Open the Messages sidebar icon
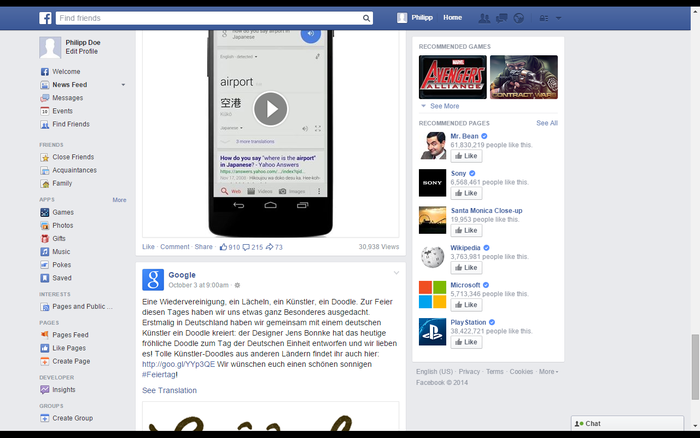The height and width of the screenshot is (438, 700). pyautogui.click(x=45, y=98)
